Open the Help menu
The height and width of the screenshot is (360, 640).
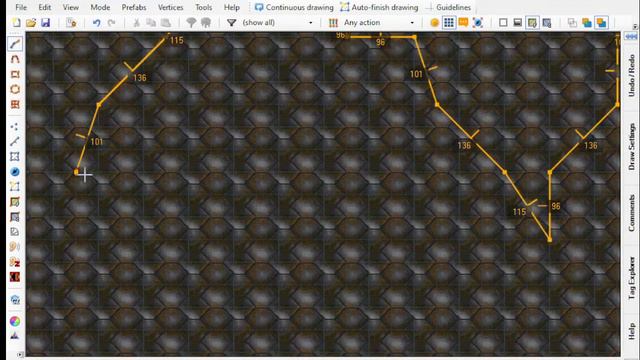(232, 7)
